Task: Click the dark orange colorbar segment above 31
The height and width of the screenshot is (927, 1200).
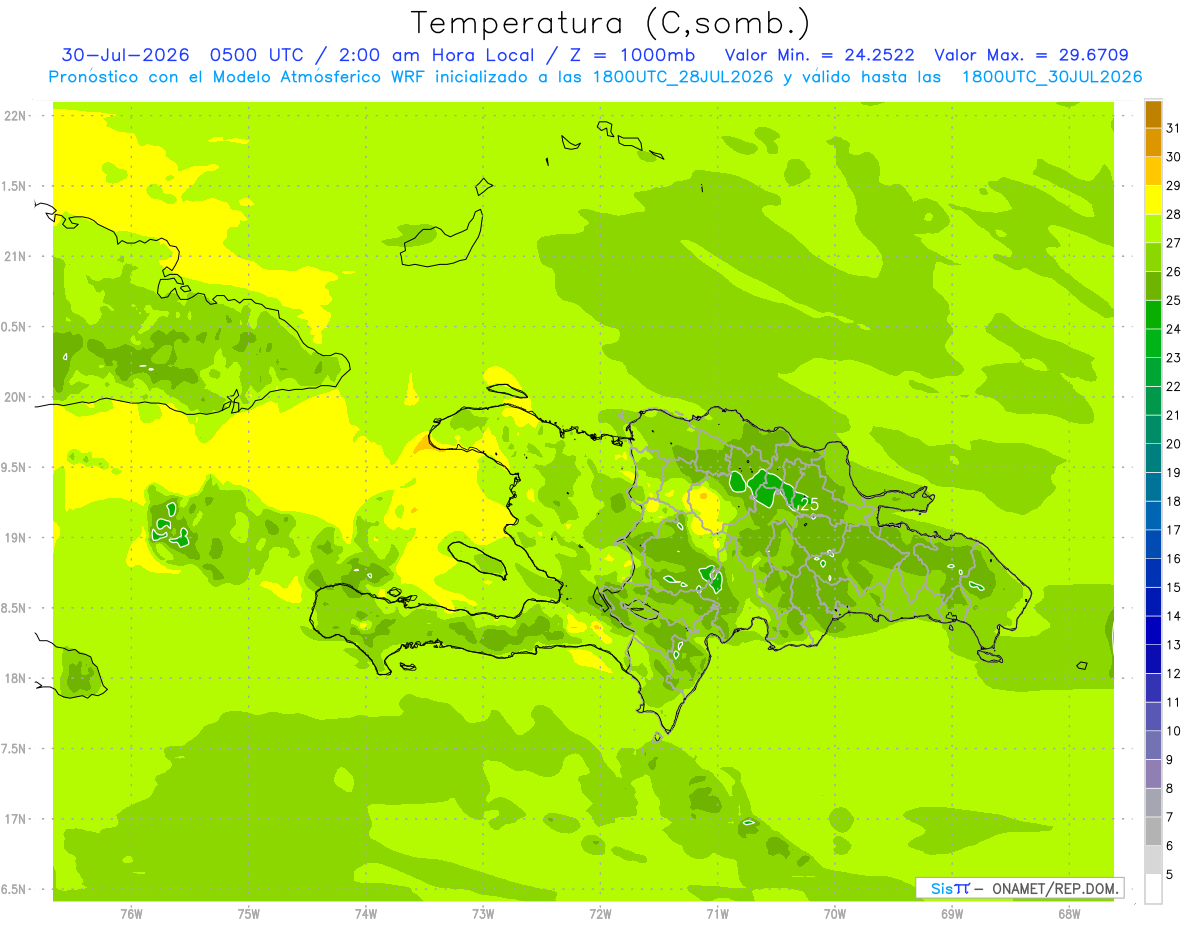Action: 1153,114
